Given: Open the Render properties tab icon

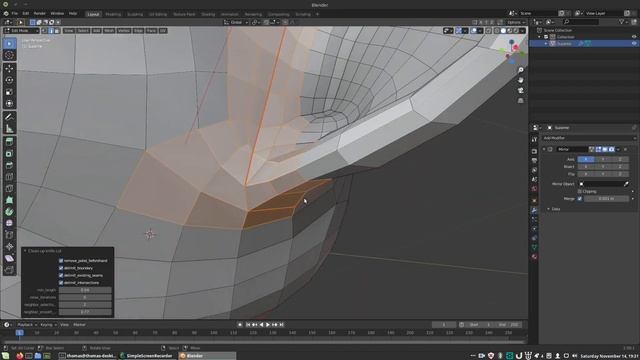Looking at the screenshot, I should (x=534, y=151).
